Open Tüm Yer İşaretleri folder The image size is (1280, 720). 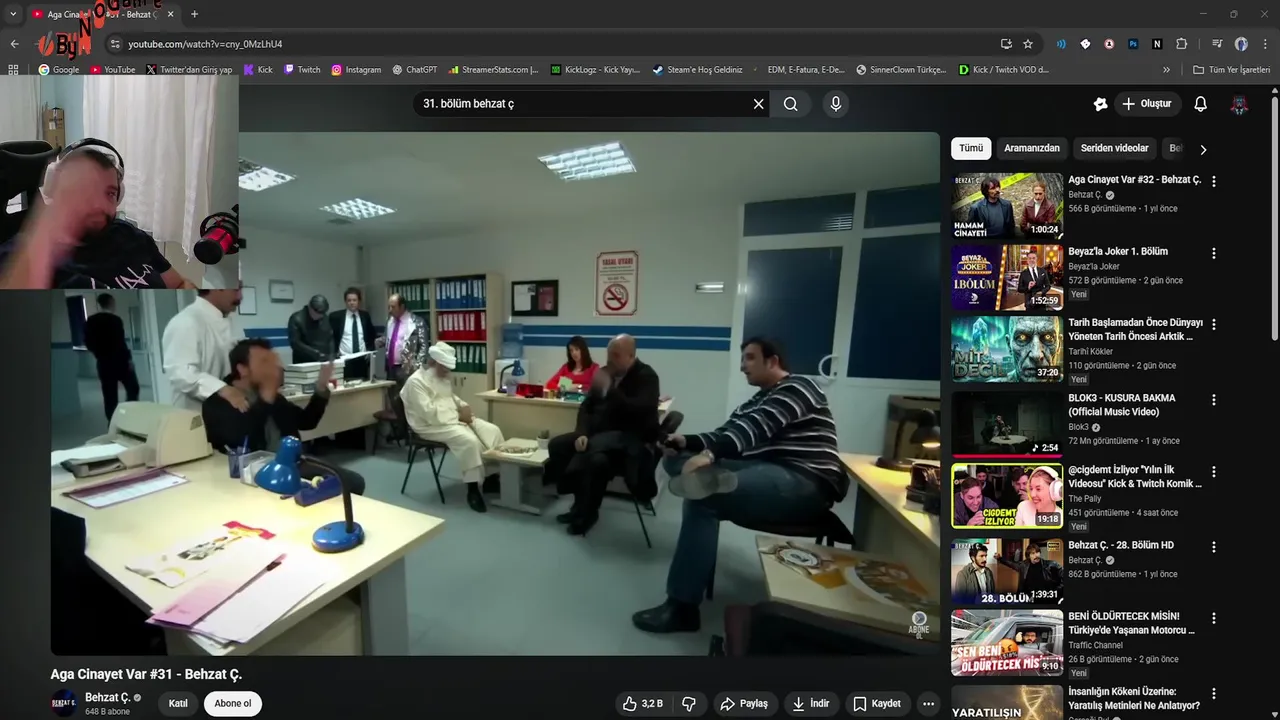[1232, 70]
